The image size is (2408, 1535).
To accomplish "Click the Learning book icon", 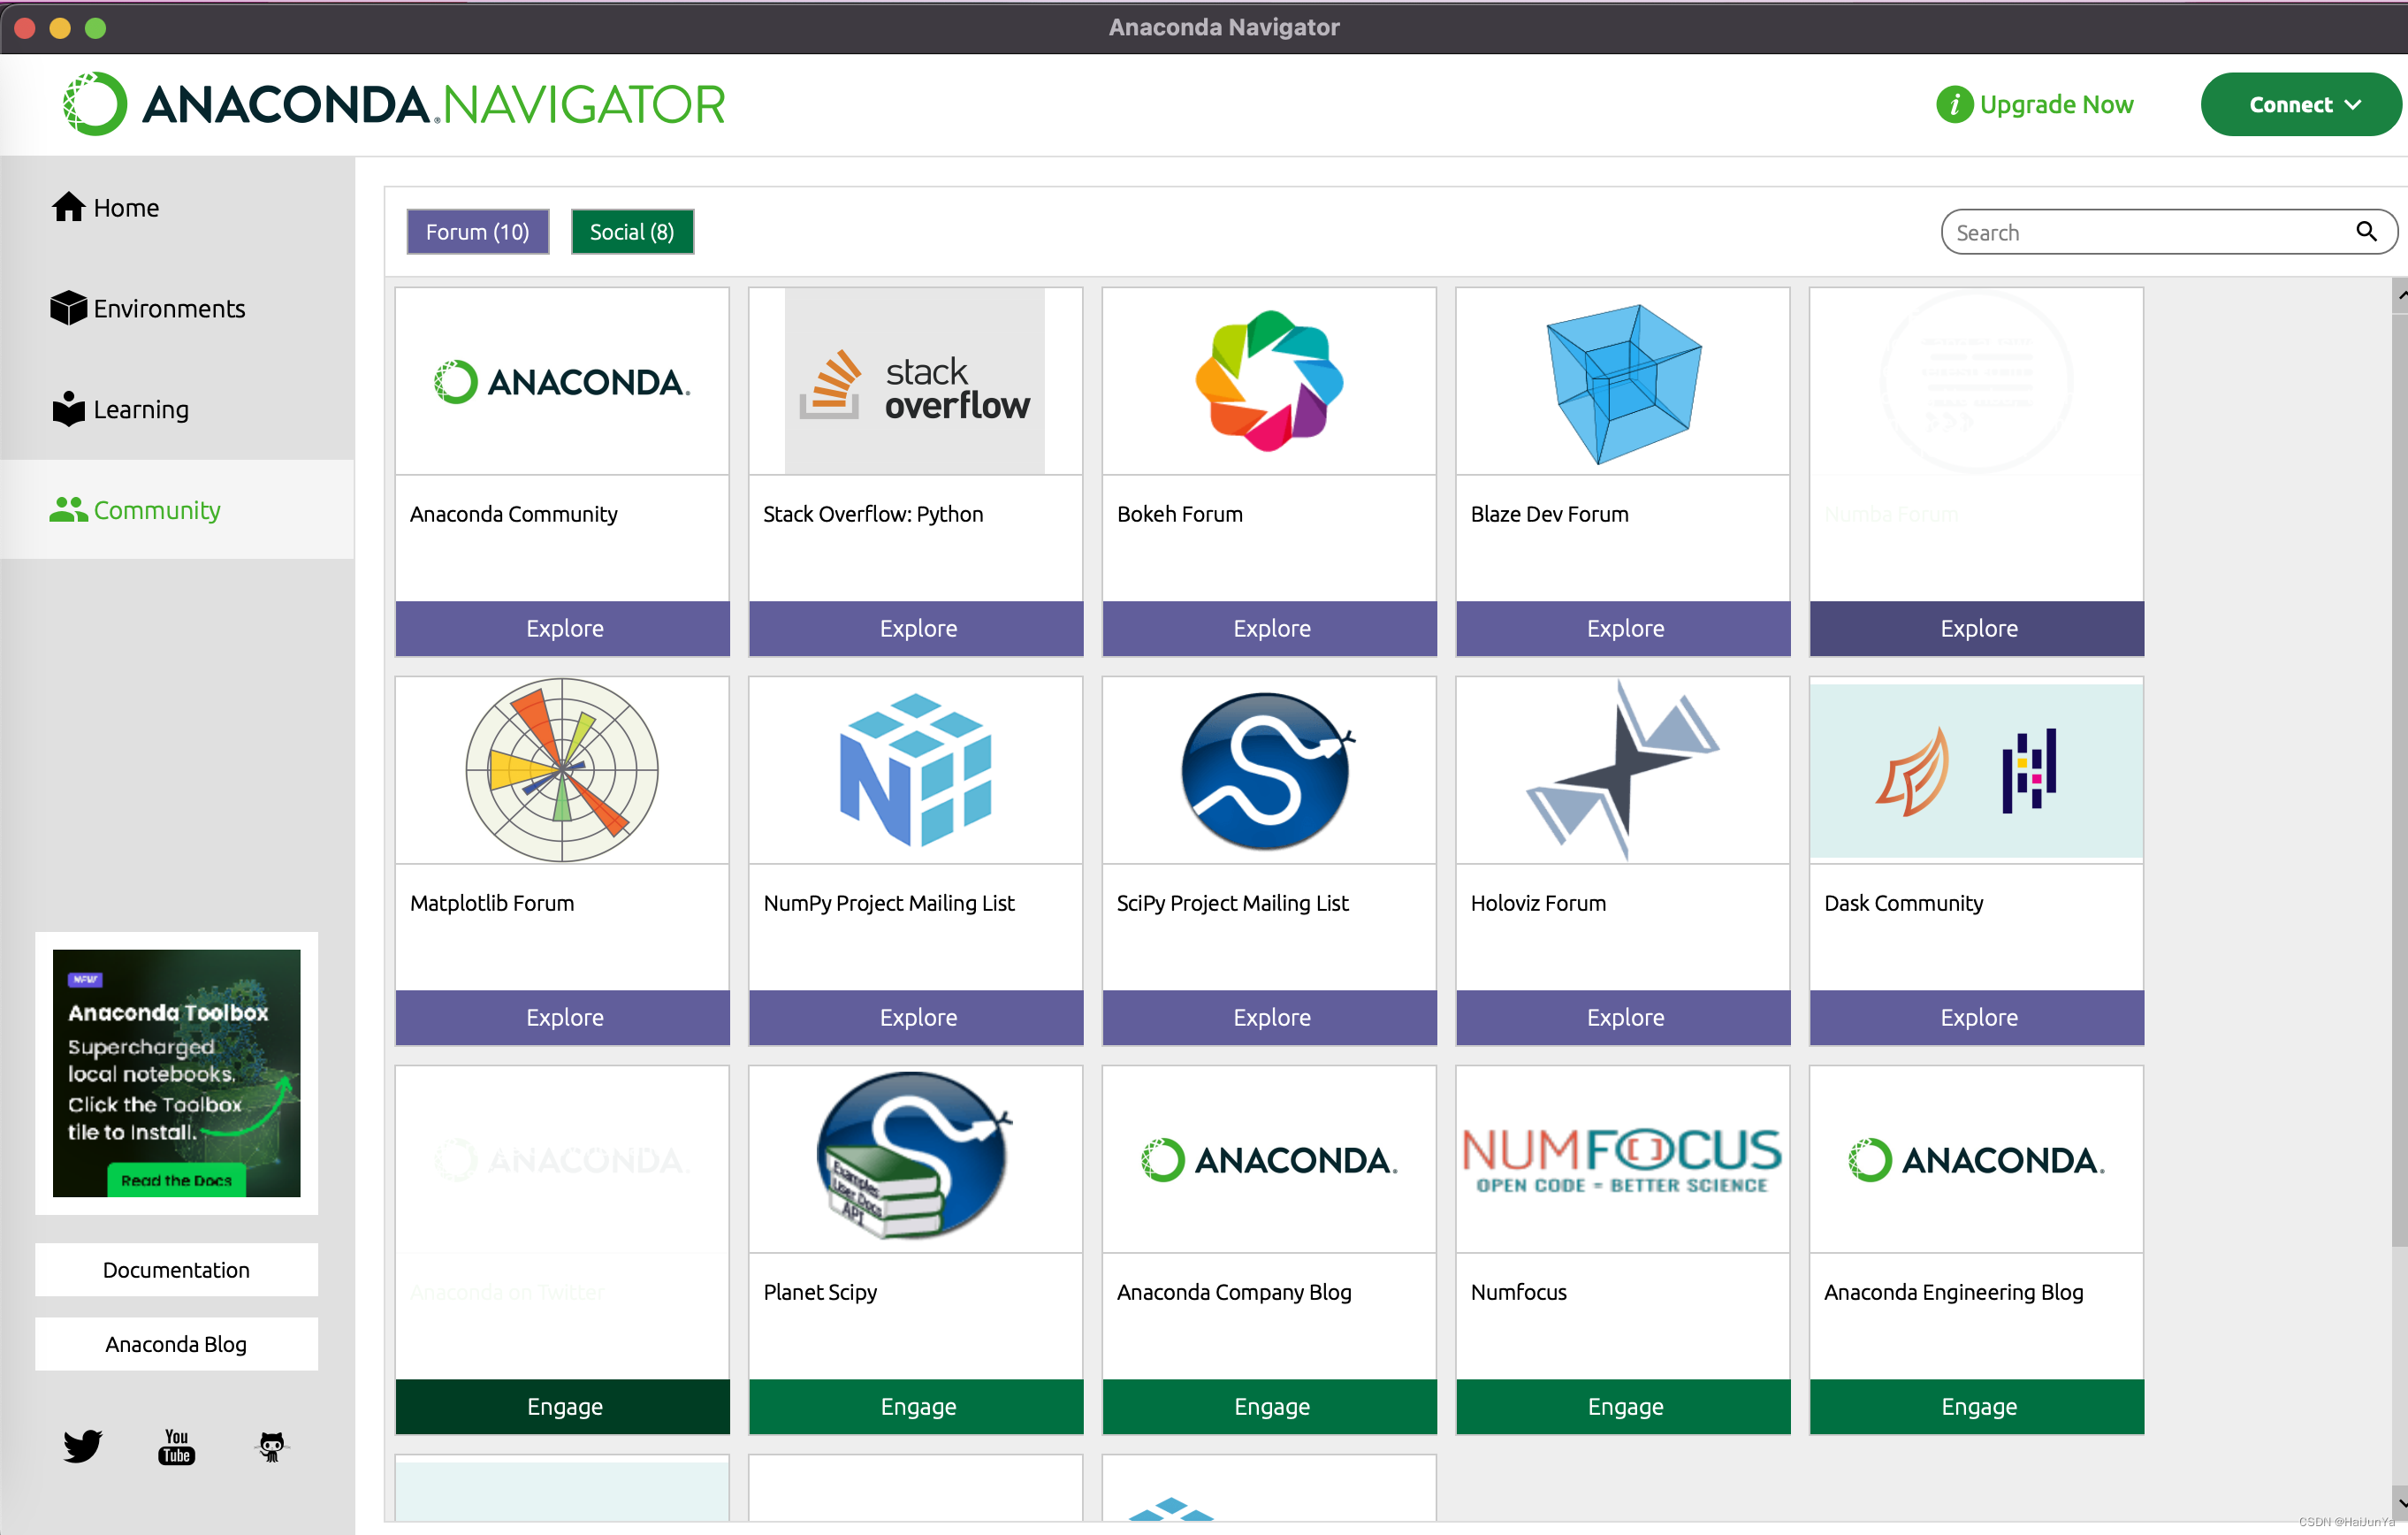I will coord(68,409).
